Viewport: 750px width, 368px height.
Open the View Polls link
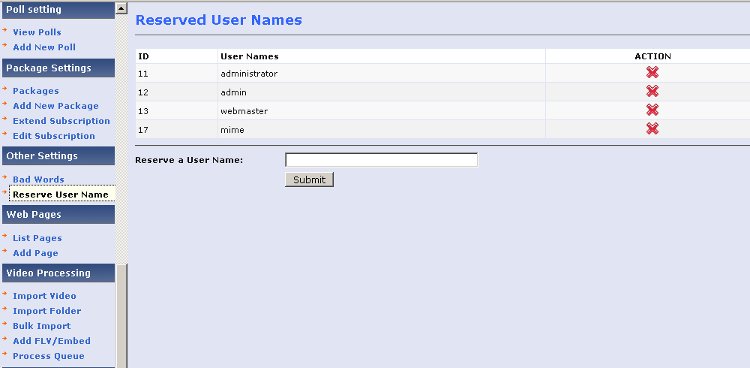(37, 32)
